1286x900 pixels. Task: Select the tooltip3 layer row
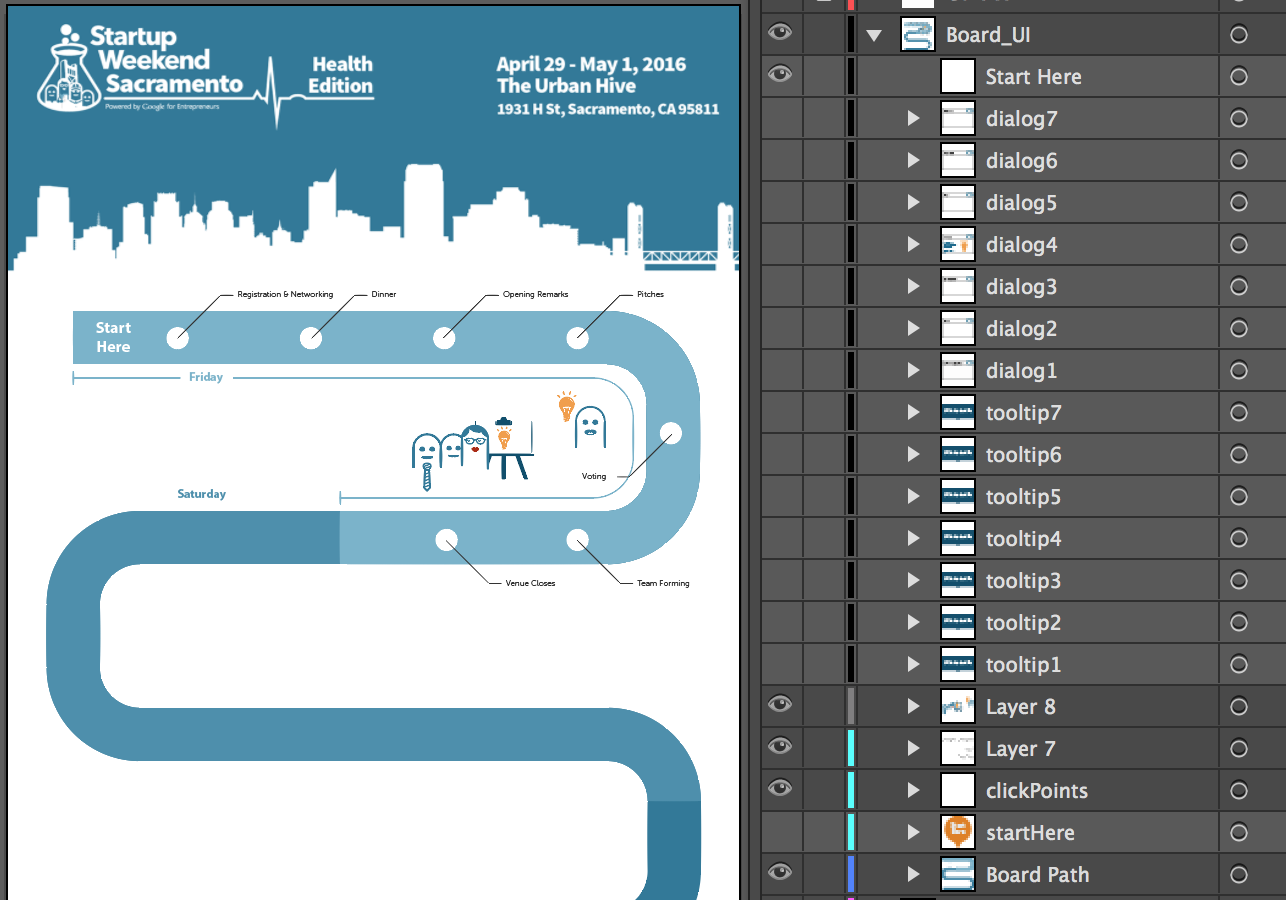(1023, 581)
